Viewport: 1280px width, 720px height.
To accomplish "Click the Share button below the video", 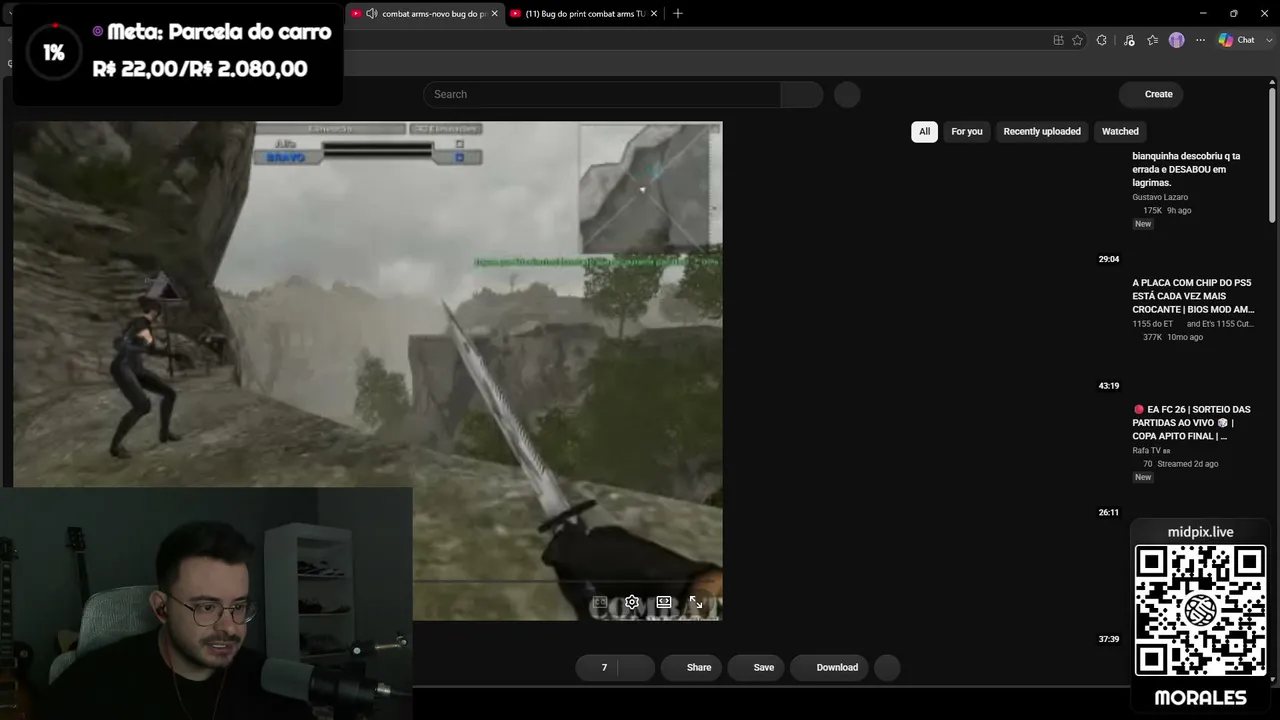I will [x=691, y=667].
